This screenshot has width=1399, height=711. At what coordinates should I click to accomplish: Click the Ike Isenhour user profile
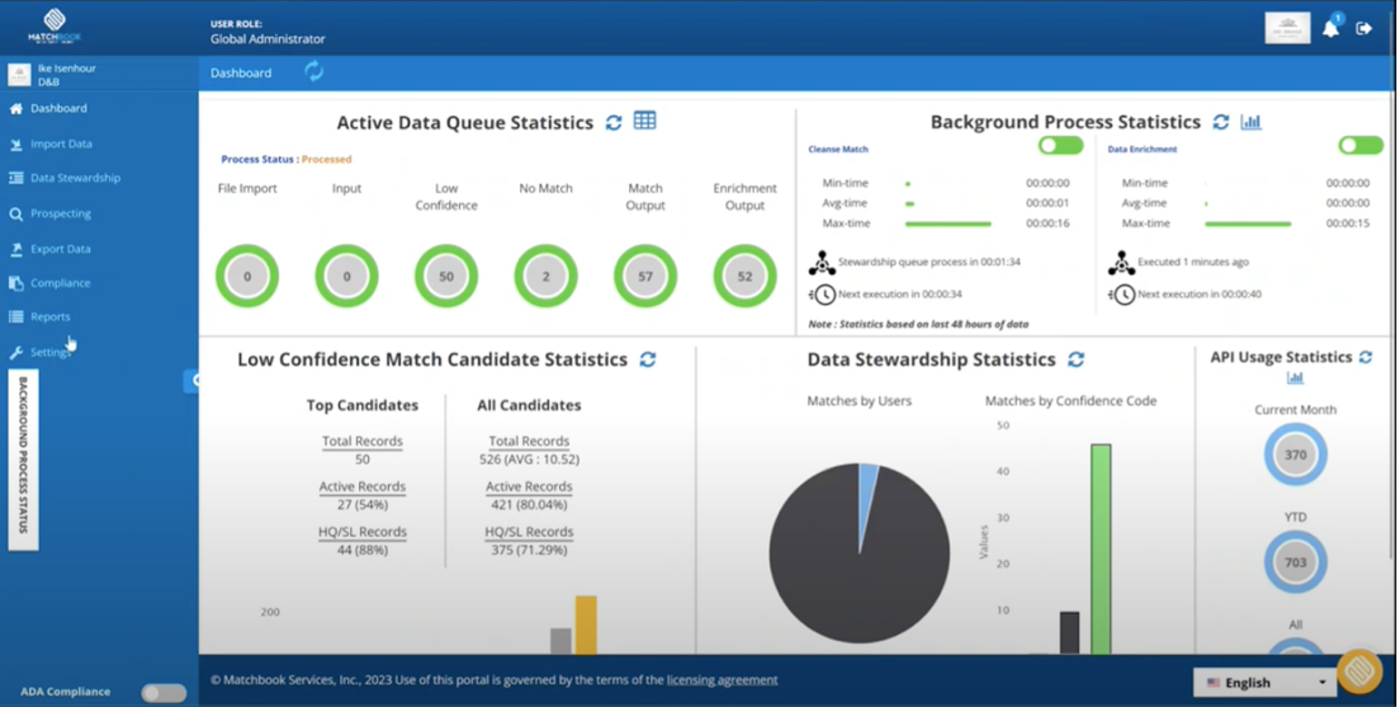tap(54, 75)
